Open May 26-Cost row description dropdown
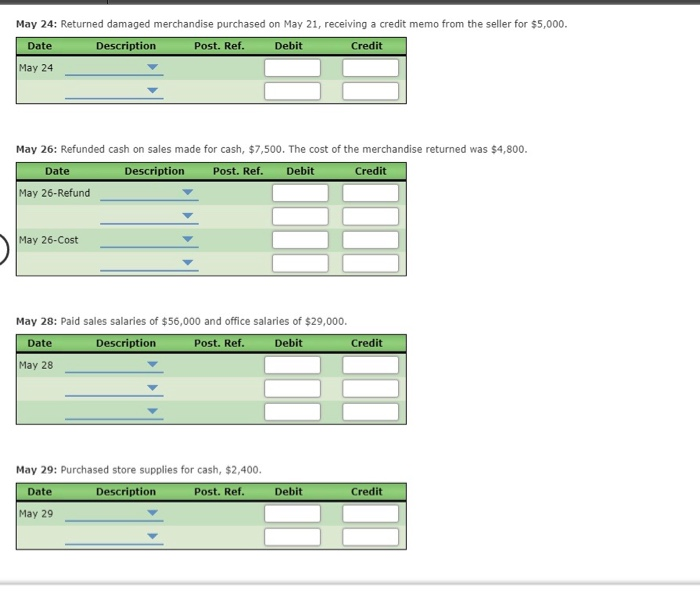Image resolution: width=700 pixels, height=598 pixels. [150, 240]
